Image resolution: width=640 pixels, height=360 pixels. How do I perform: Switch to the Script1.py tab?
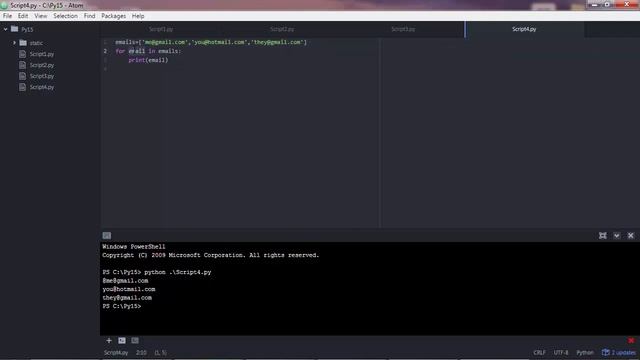[x=161, y=29]
